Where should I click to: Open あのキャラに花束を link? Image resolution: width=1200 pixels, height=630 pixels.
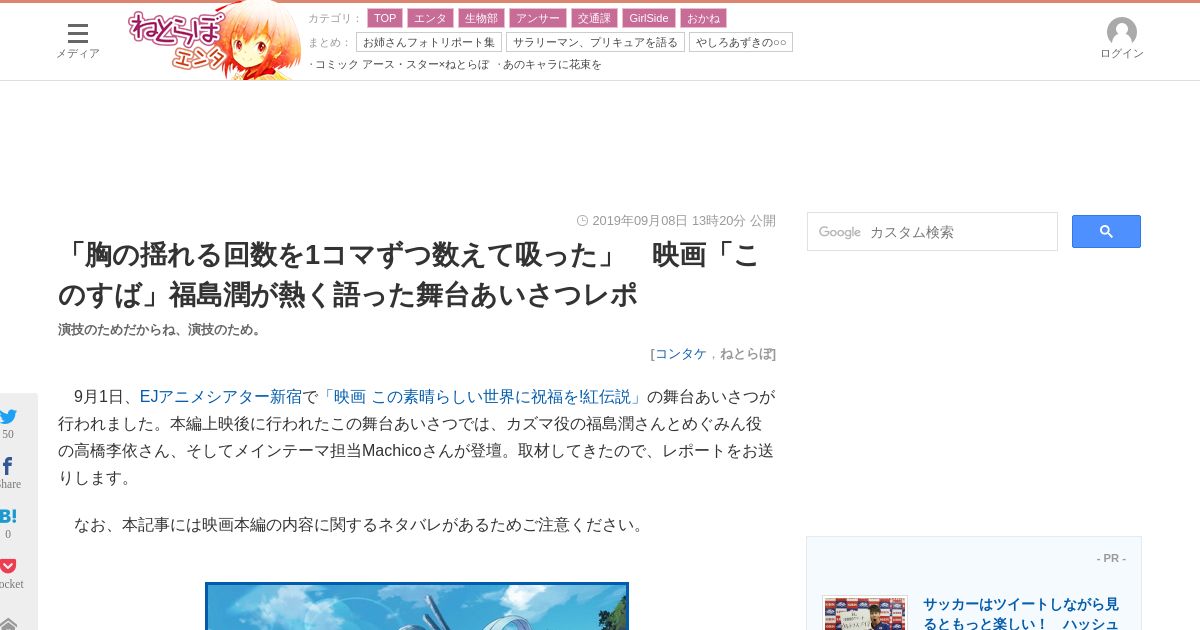[551, 65]
